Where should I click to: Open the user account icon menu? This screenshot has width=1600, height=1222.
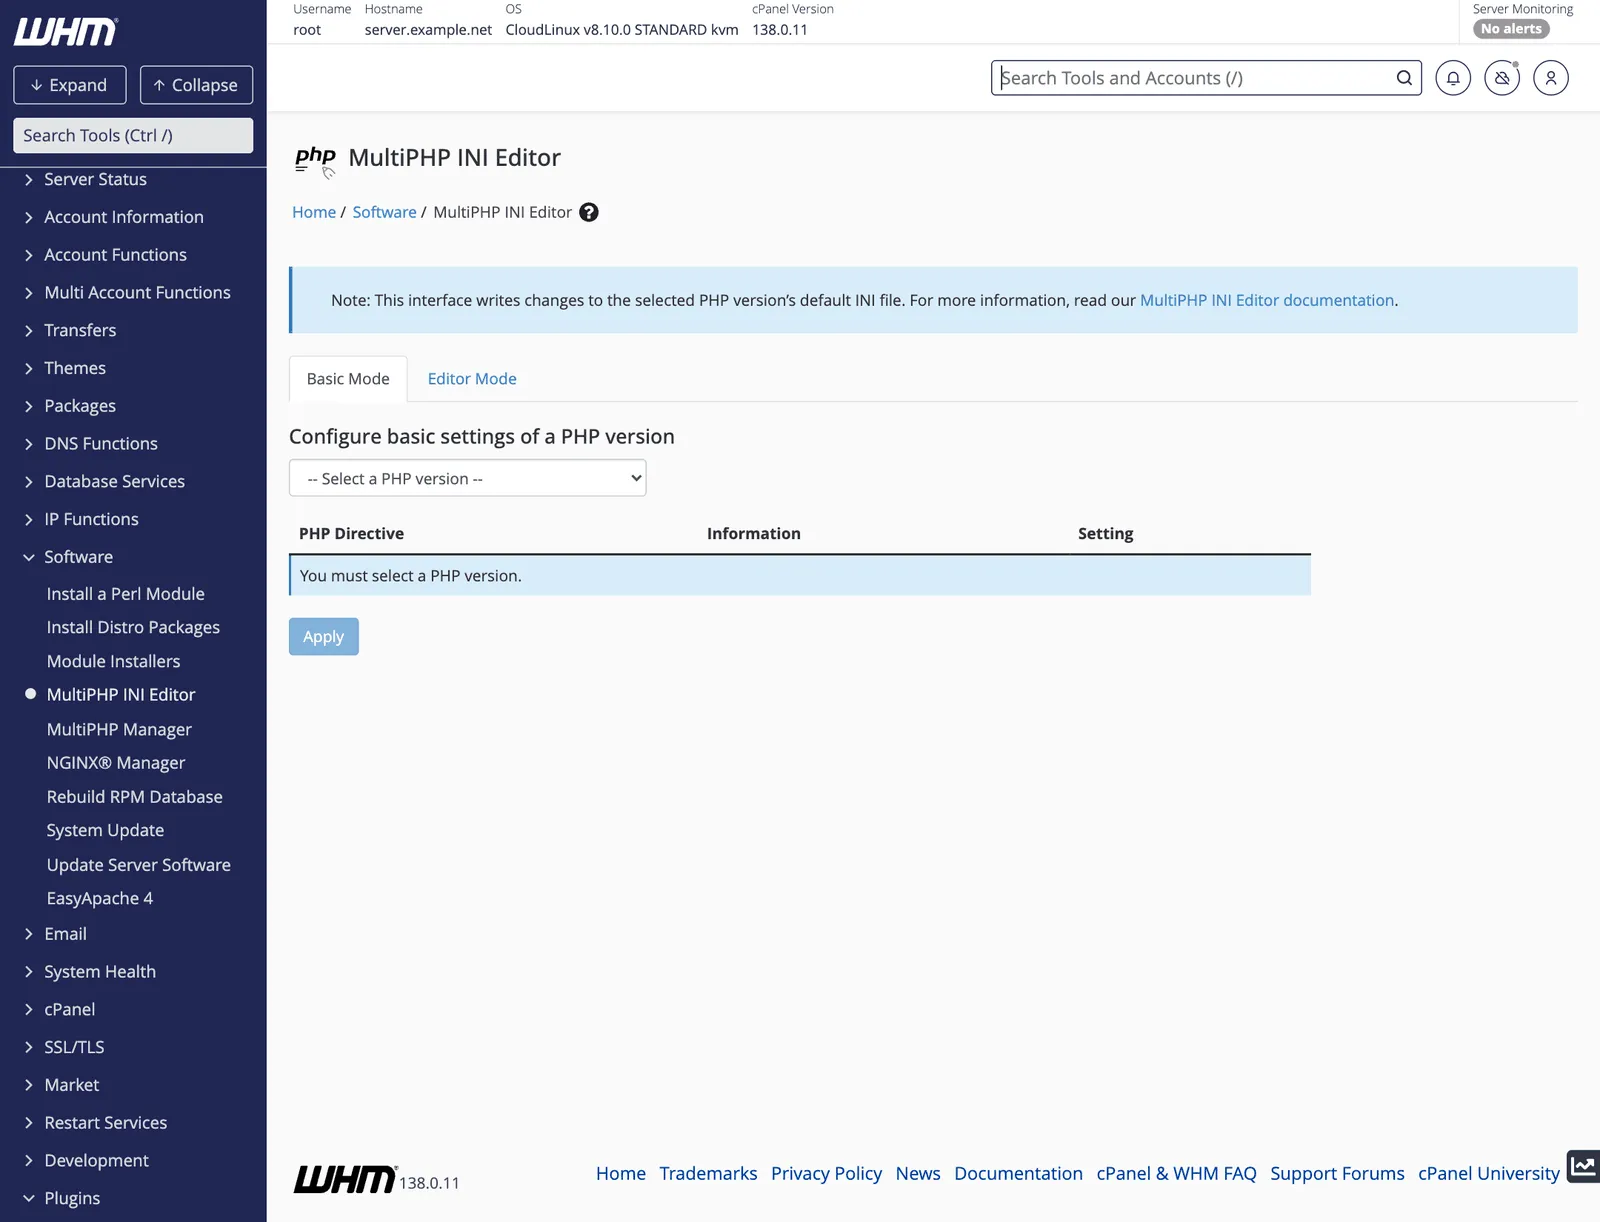tap(1551, 78)
